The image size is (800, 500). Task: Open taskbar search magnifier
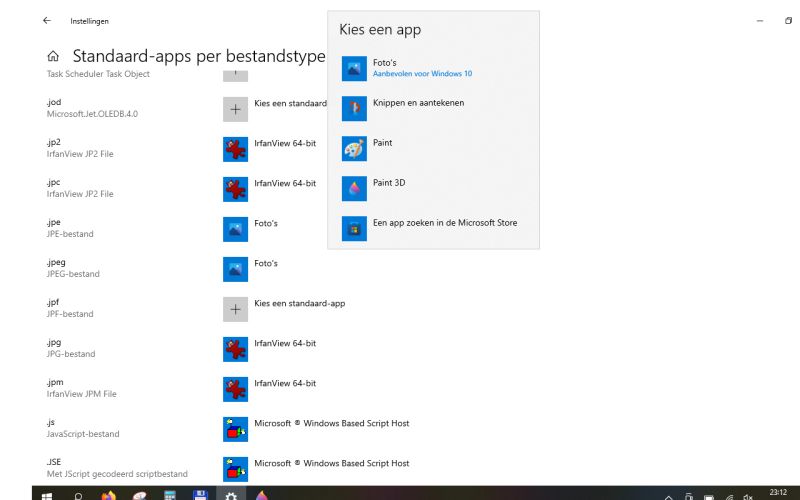click(x=78, y=495)
